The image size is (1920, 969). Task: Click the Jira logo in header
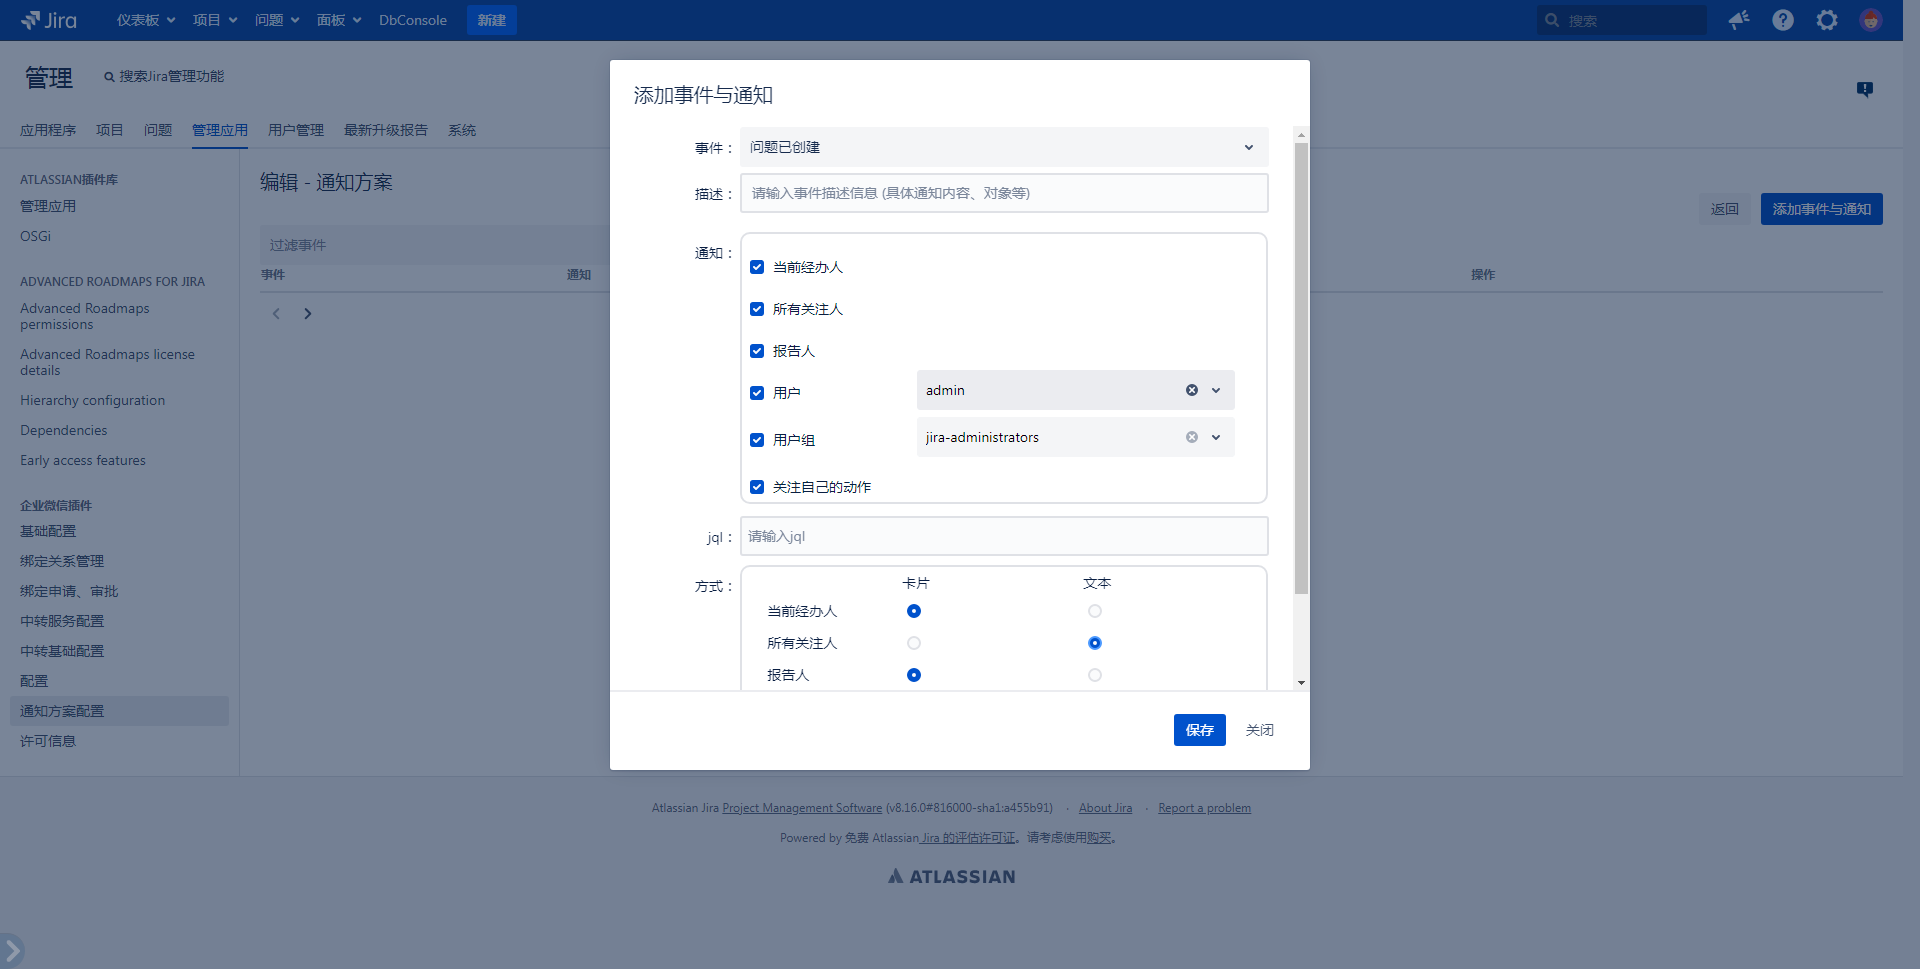(49, 20)
